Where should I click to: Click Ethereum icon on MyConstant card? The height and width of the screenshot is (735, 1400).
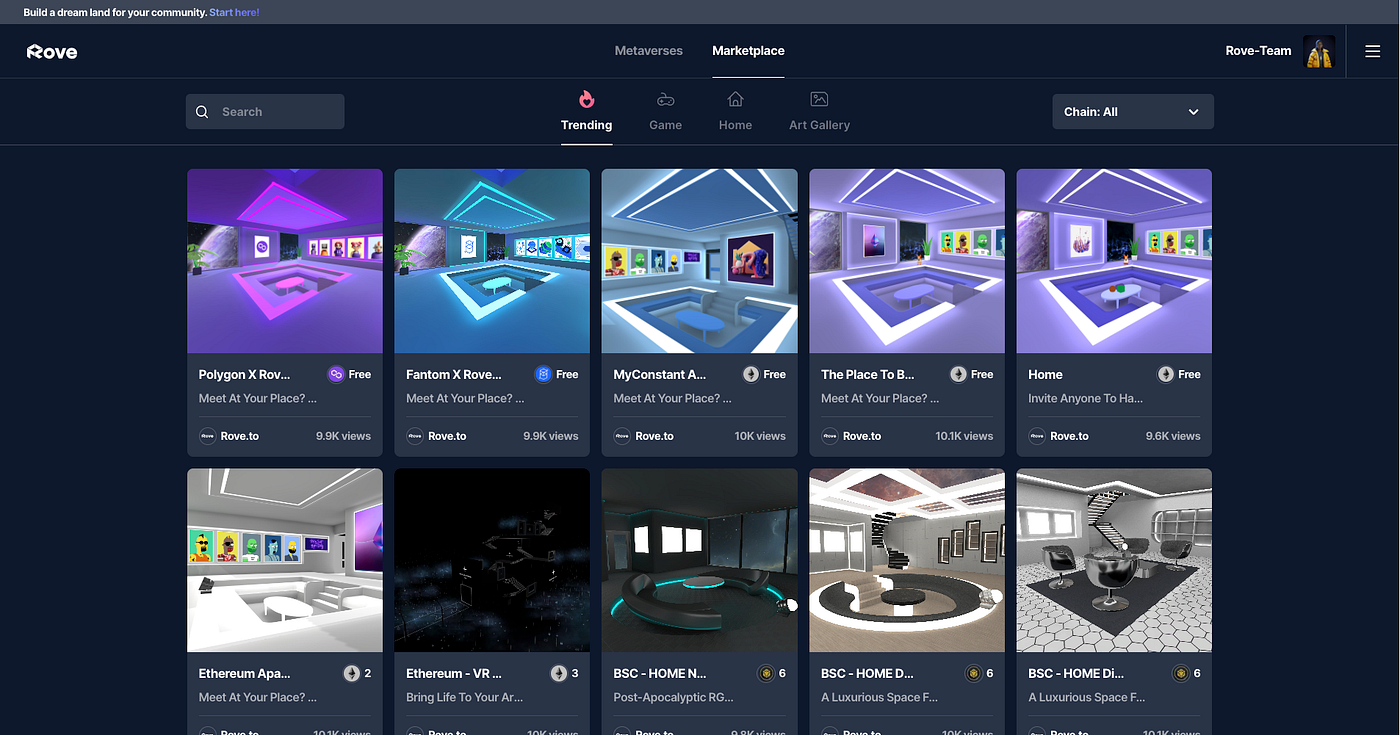pos(751,374)
